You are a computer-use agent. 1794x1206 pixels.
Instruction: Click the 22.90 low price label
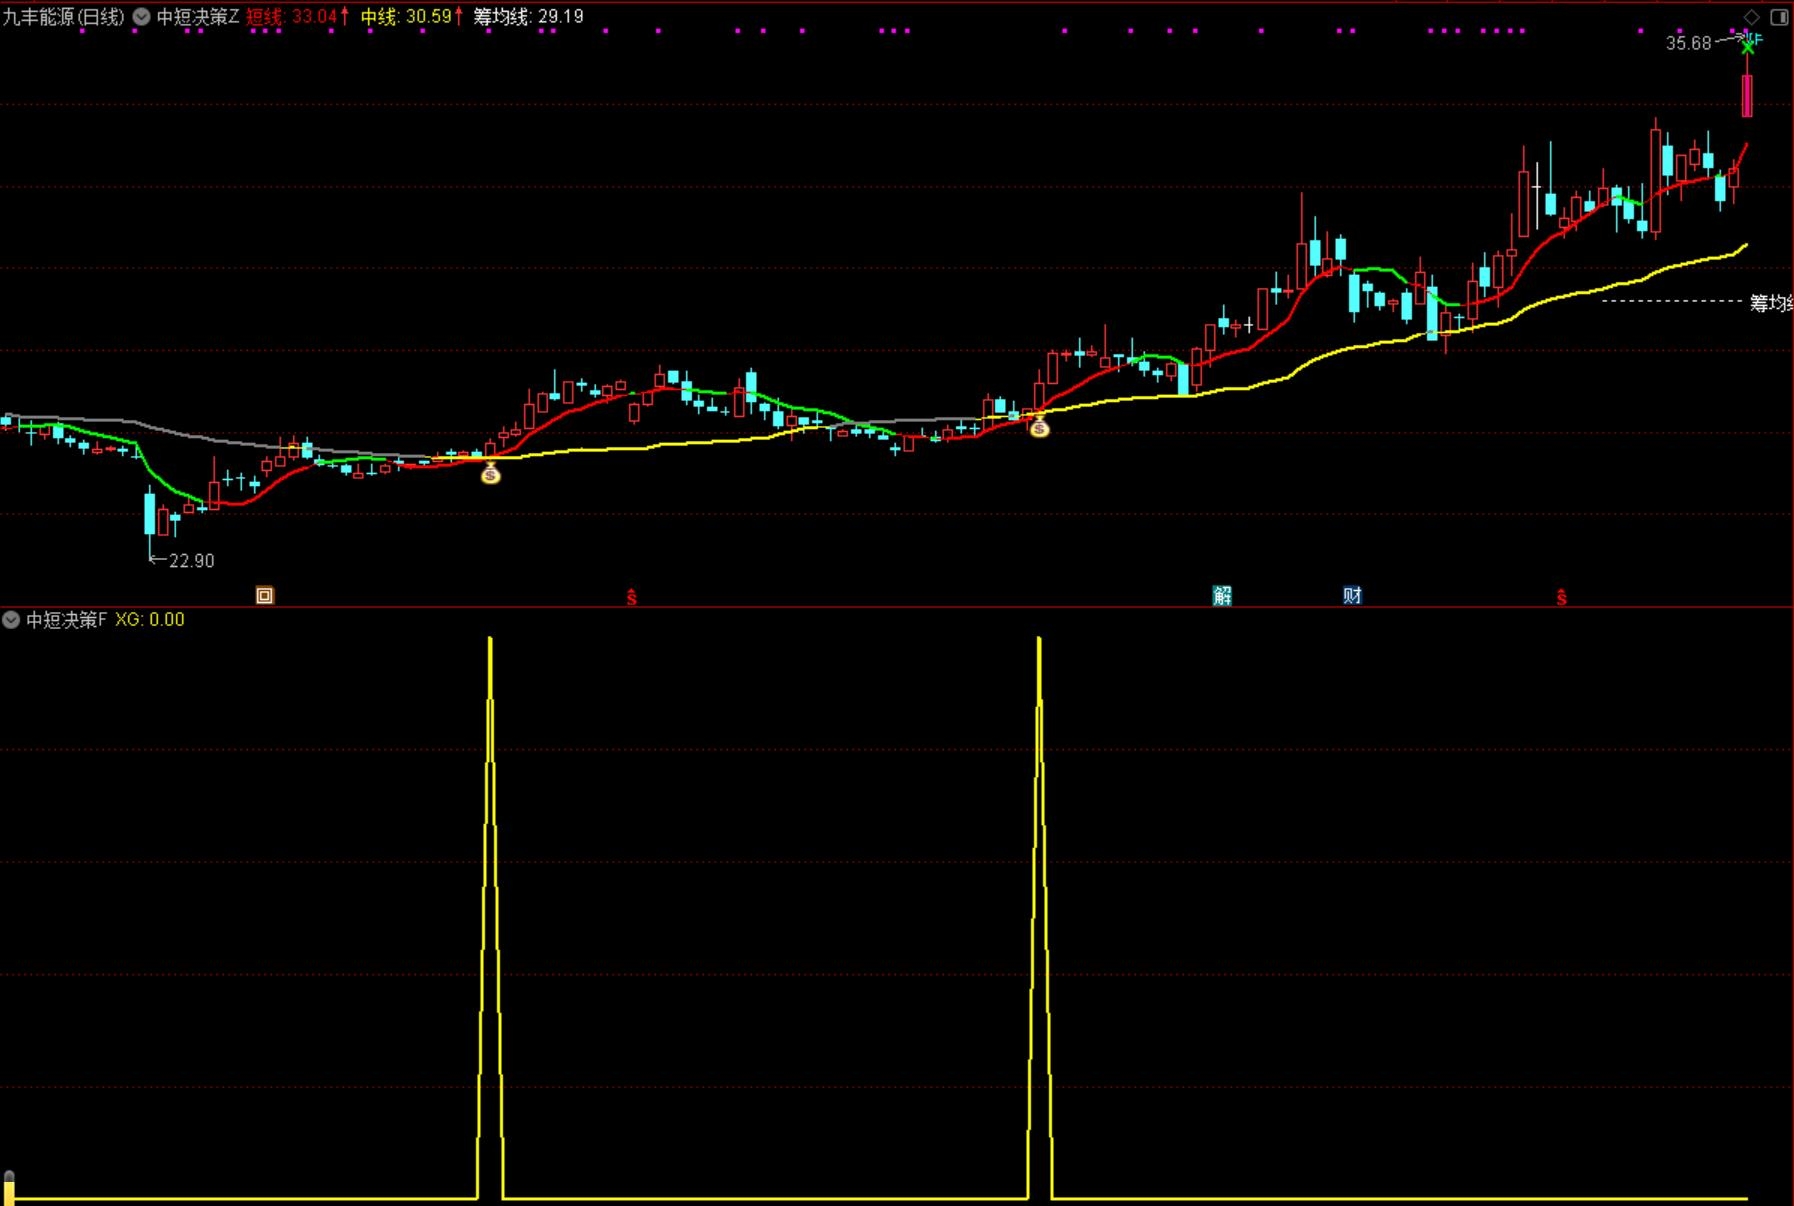[192, 561]
